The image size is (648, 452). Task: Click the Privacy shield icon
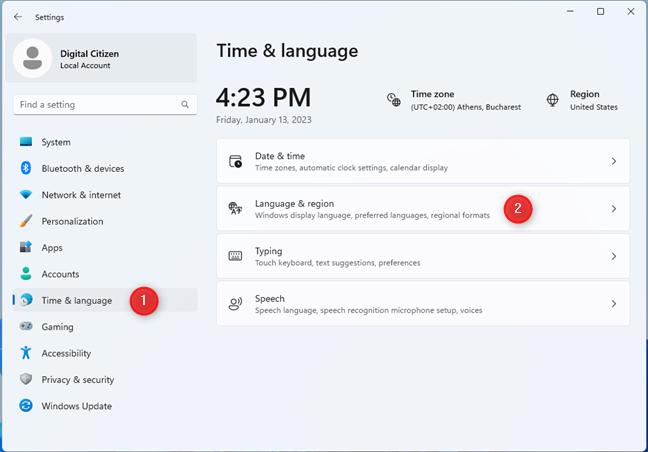pyautogui.click(x=26, y=379)
